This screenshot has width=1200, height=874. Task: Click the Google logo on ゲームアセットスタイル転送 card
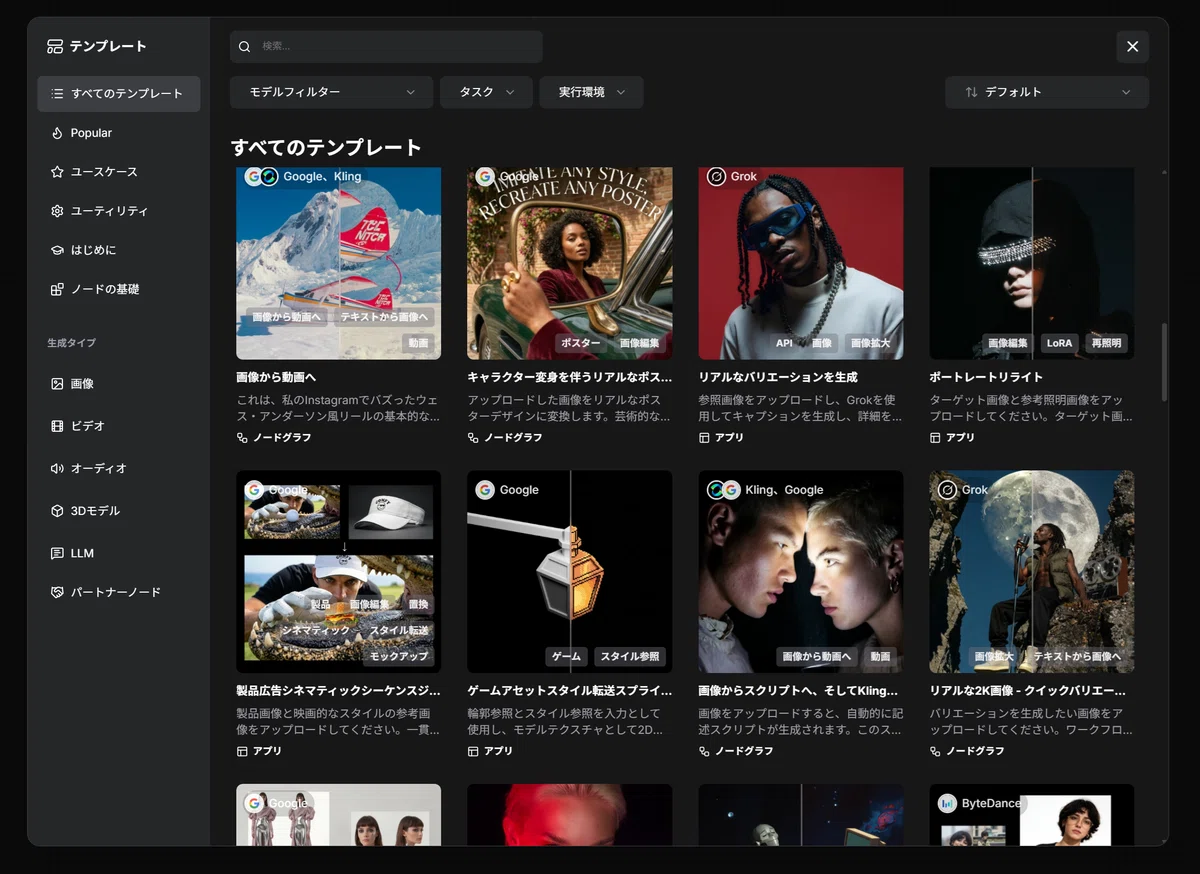(485, 490)
